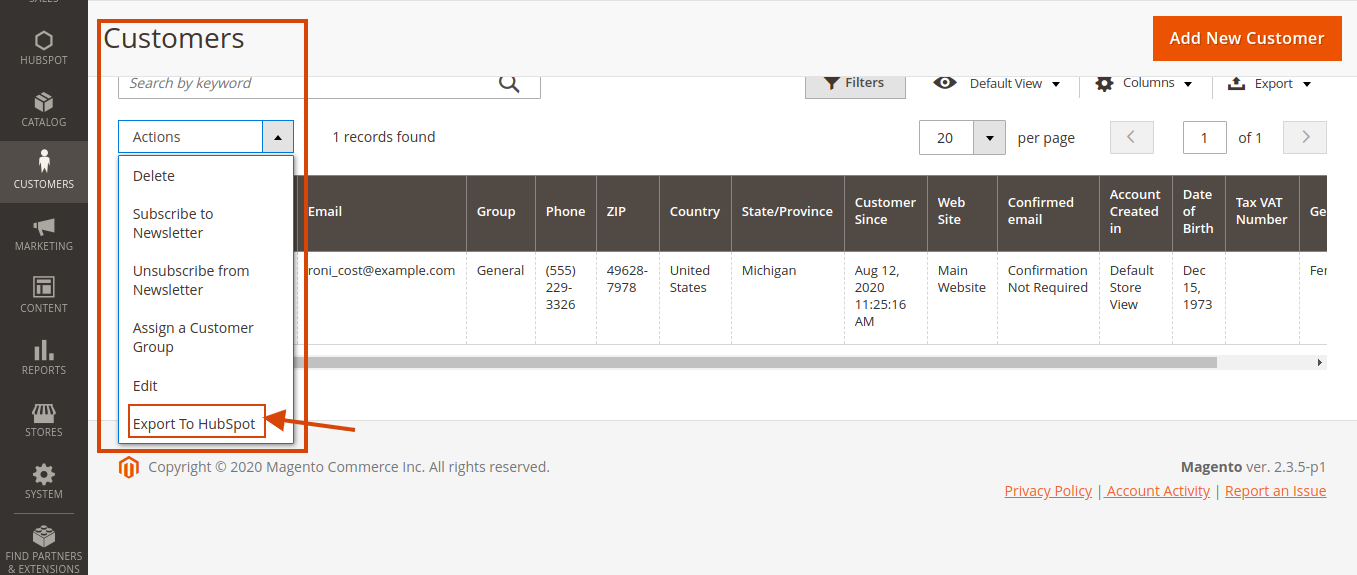Go to next page arrow
The width and height of the screenshot is (1357, 575).
[1305, 138]
